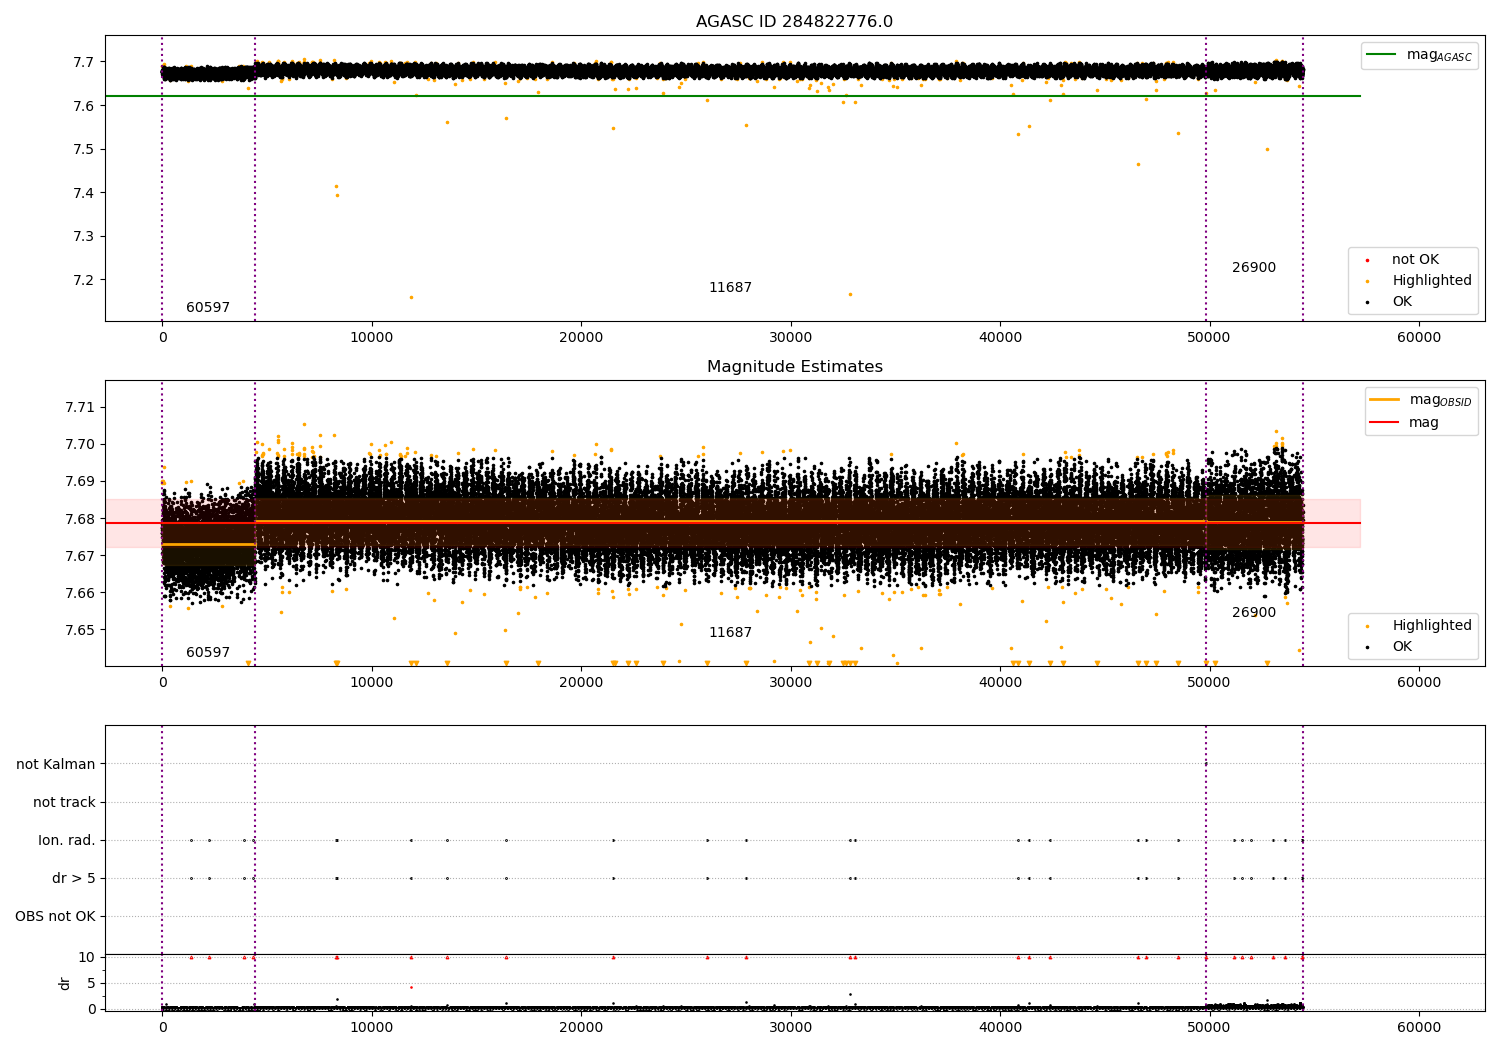This screenshot has height=1050, width=1500.
Task: Click x-axis tick 40000 under Magnitude Estimates plot
Action: (1000, 683)
